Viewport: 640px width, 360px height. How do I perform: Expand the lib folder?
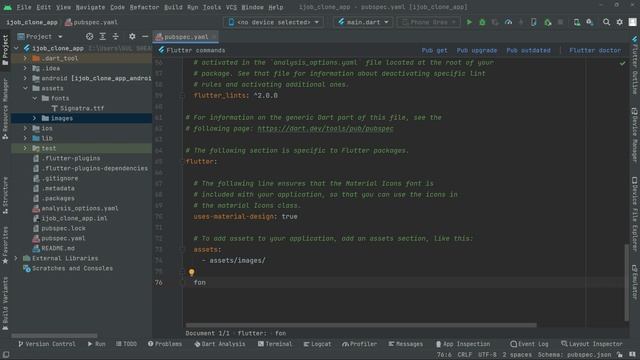(x=25, y=138)
